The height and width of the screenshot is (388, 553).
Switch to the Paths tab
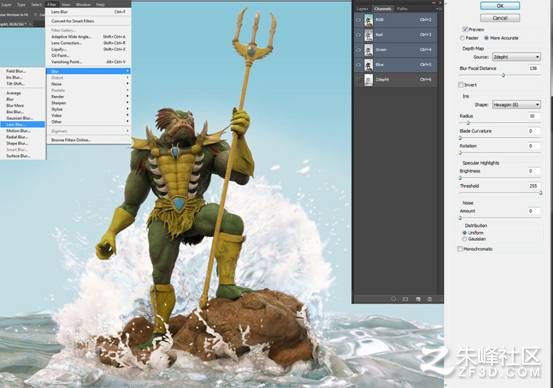402,9
